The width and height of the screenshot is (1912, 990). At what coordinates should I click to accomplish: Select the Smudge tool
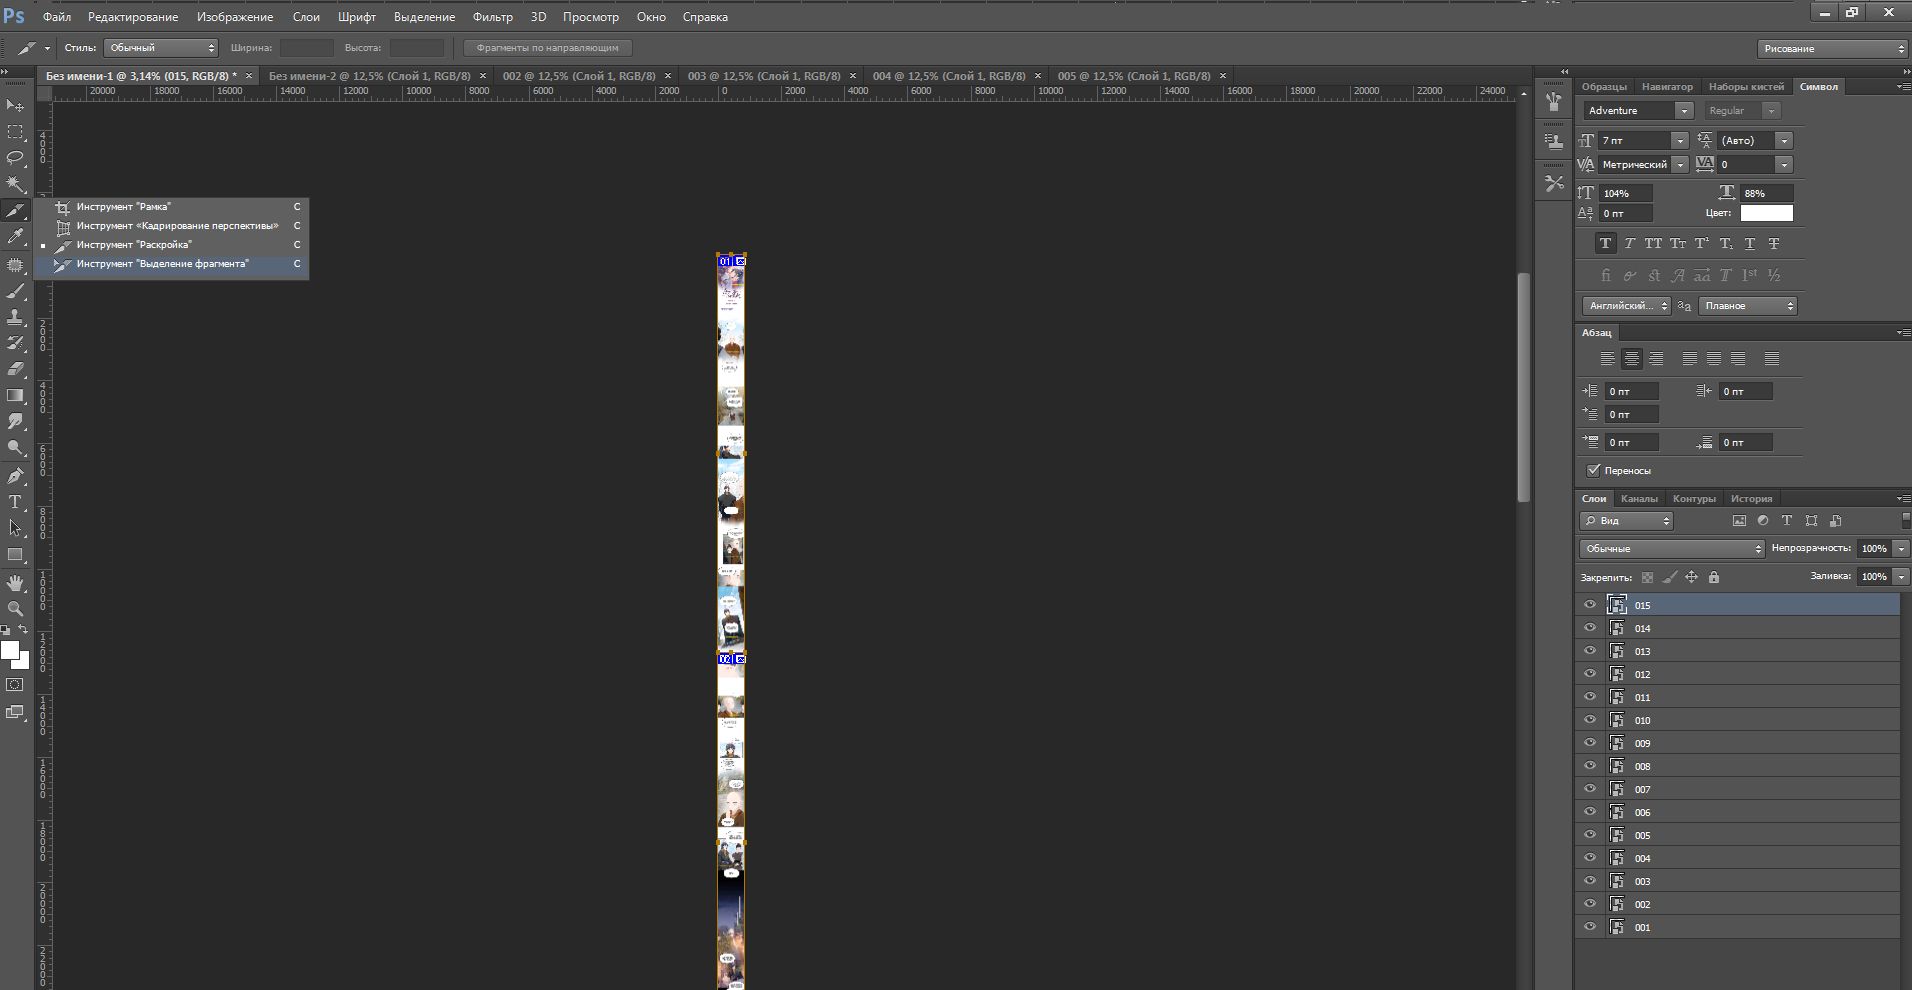click(15, 421)
